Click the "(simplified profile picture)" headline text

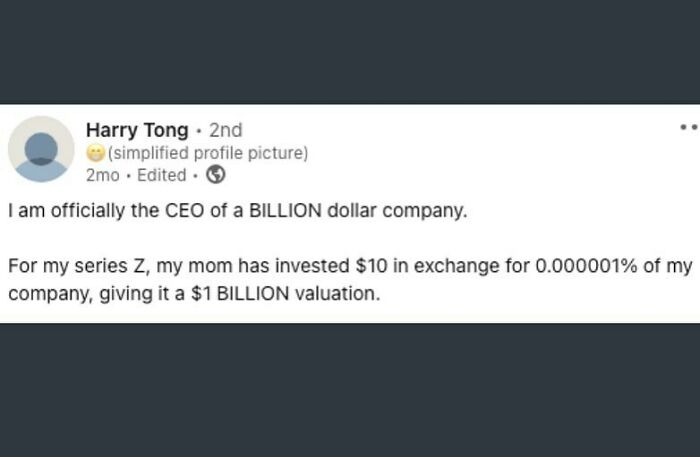(207, 154)
